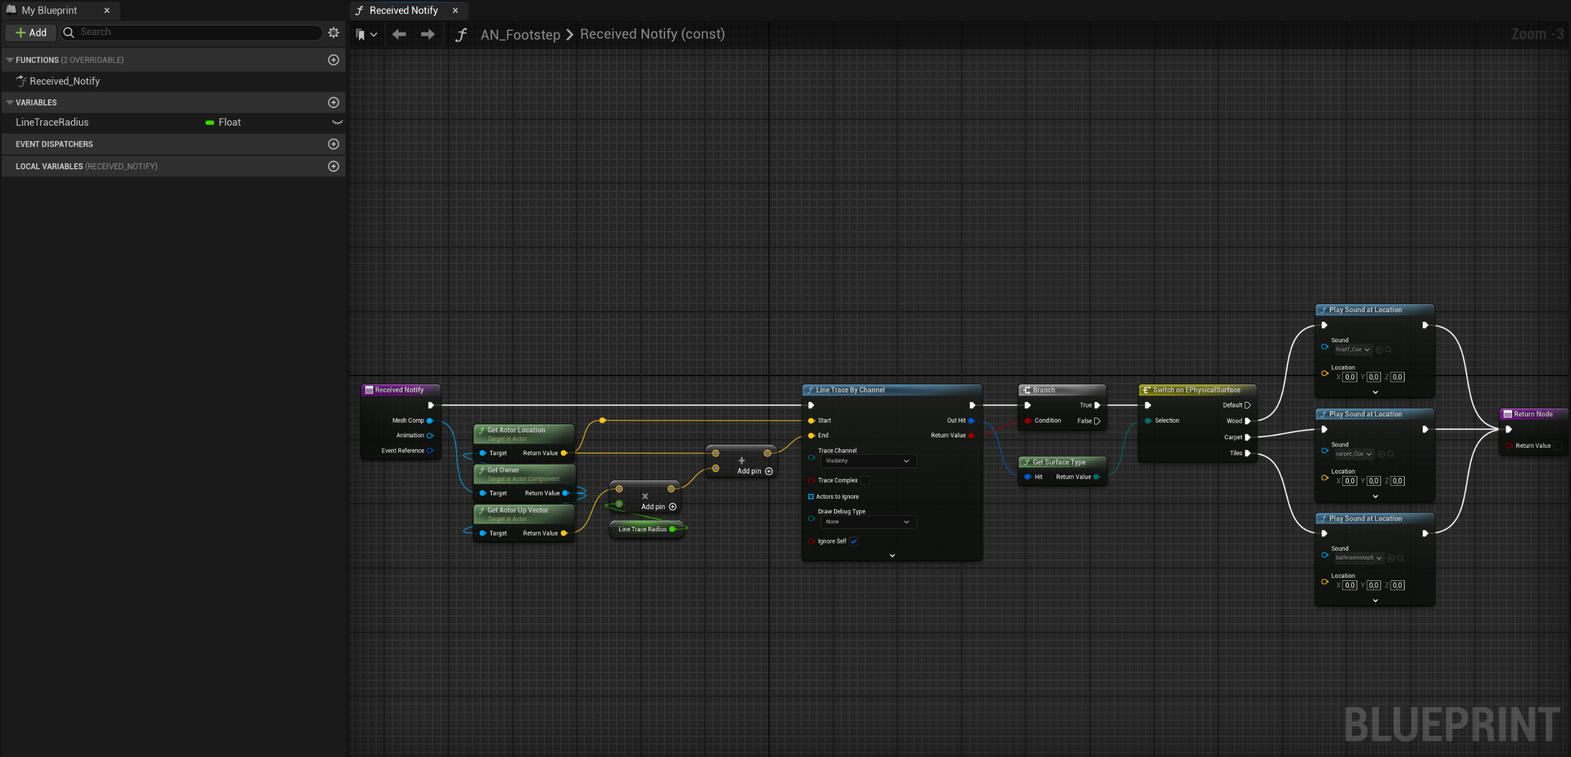Screen dimensions: 1571x757
Task: Navigate back with the left arrow
Action: point(399,34)
